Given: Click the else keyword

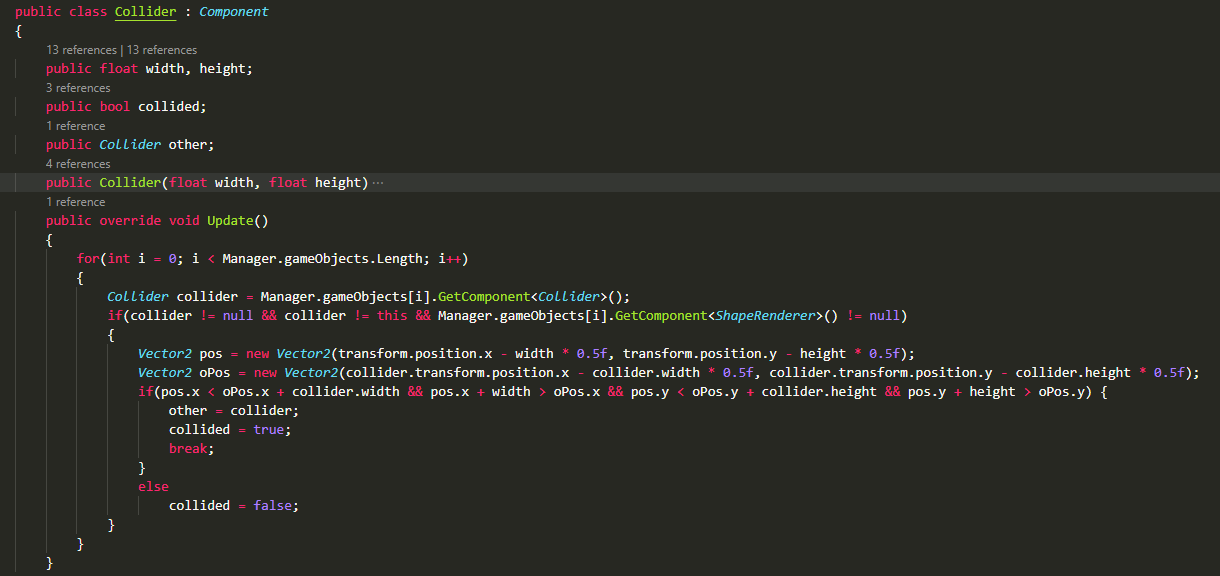Looking at the screenshot, I should tap(153, 487).
